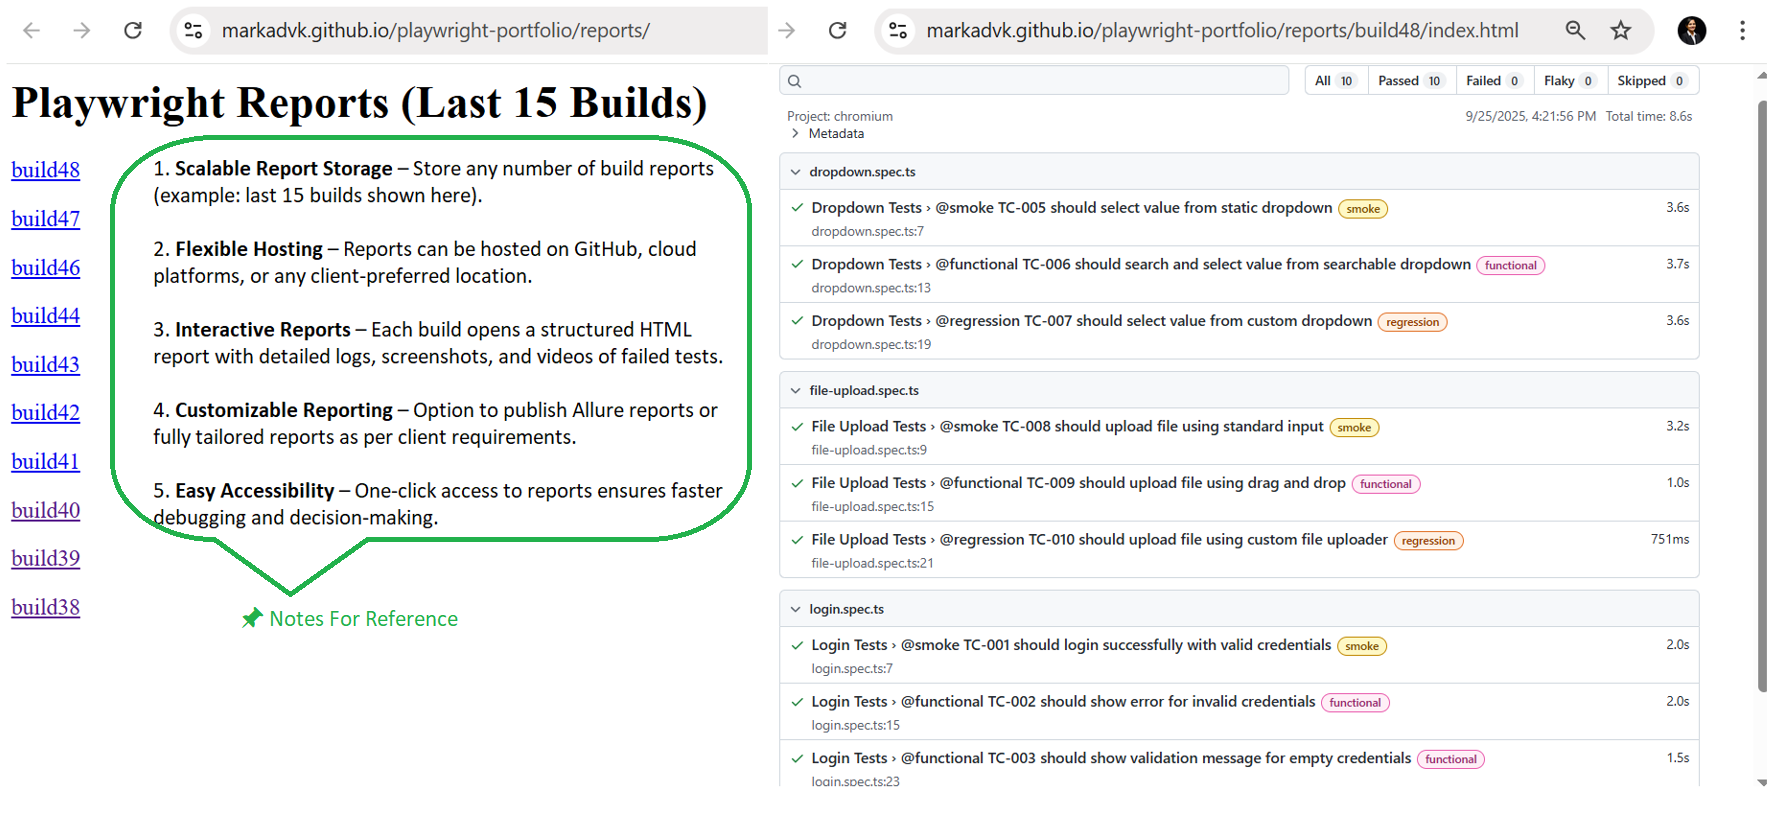Reload the reports index page
This screenshot has height=820, width=1782.
coord(133,31)
